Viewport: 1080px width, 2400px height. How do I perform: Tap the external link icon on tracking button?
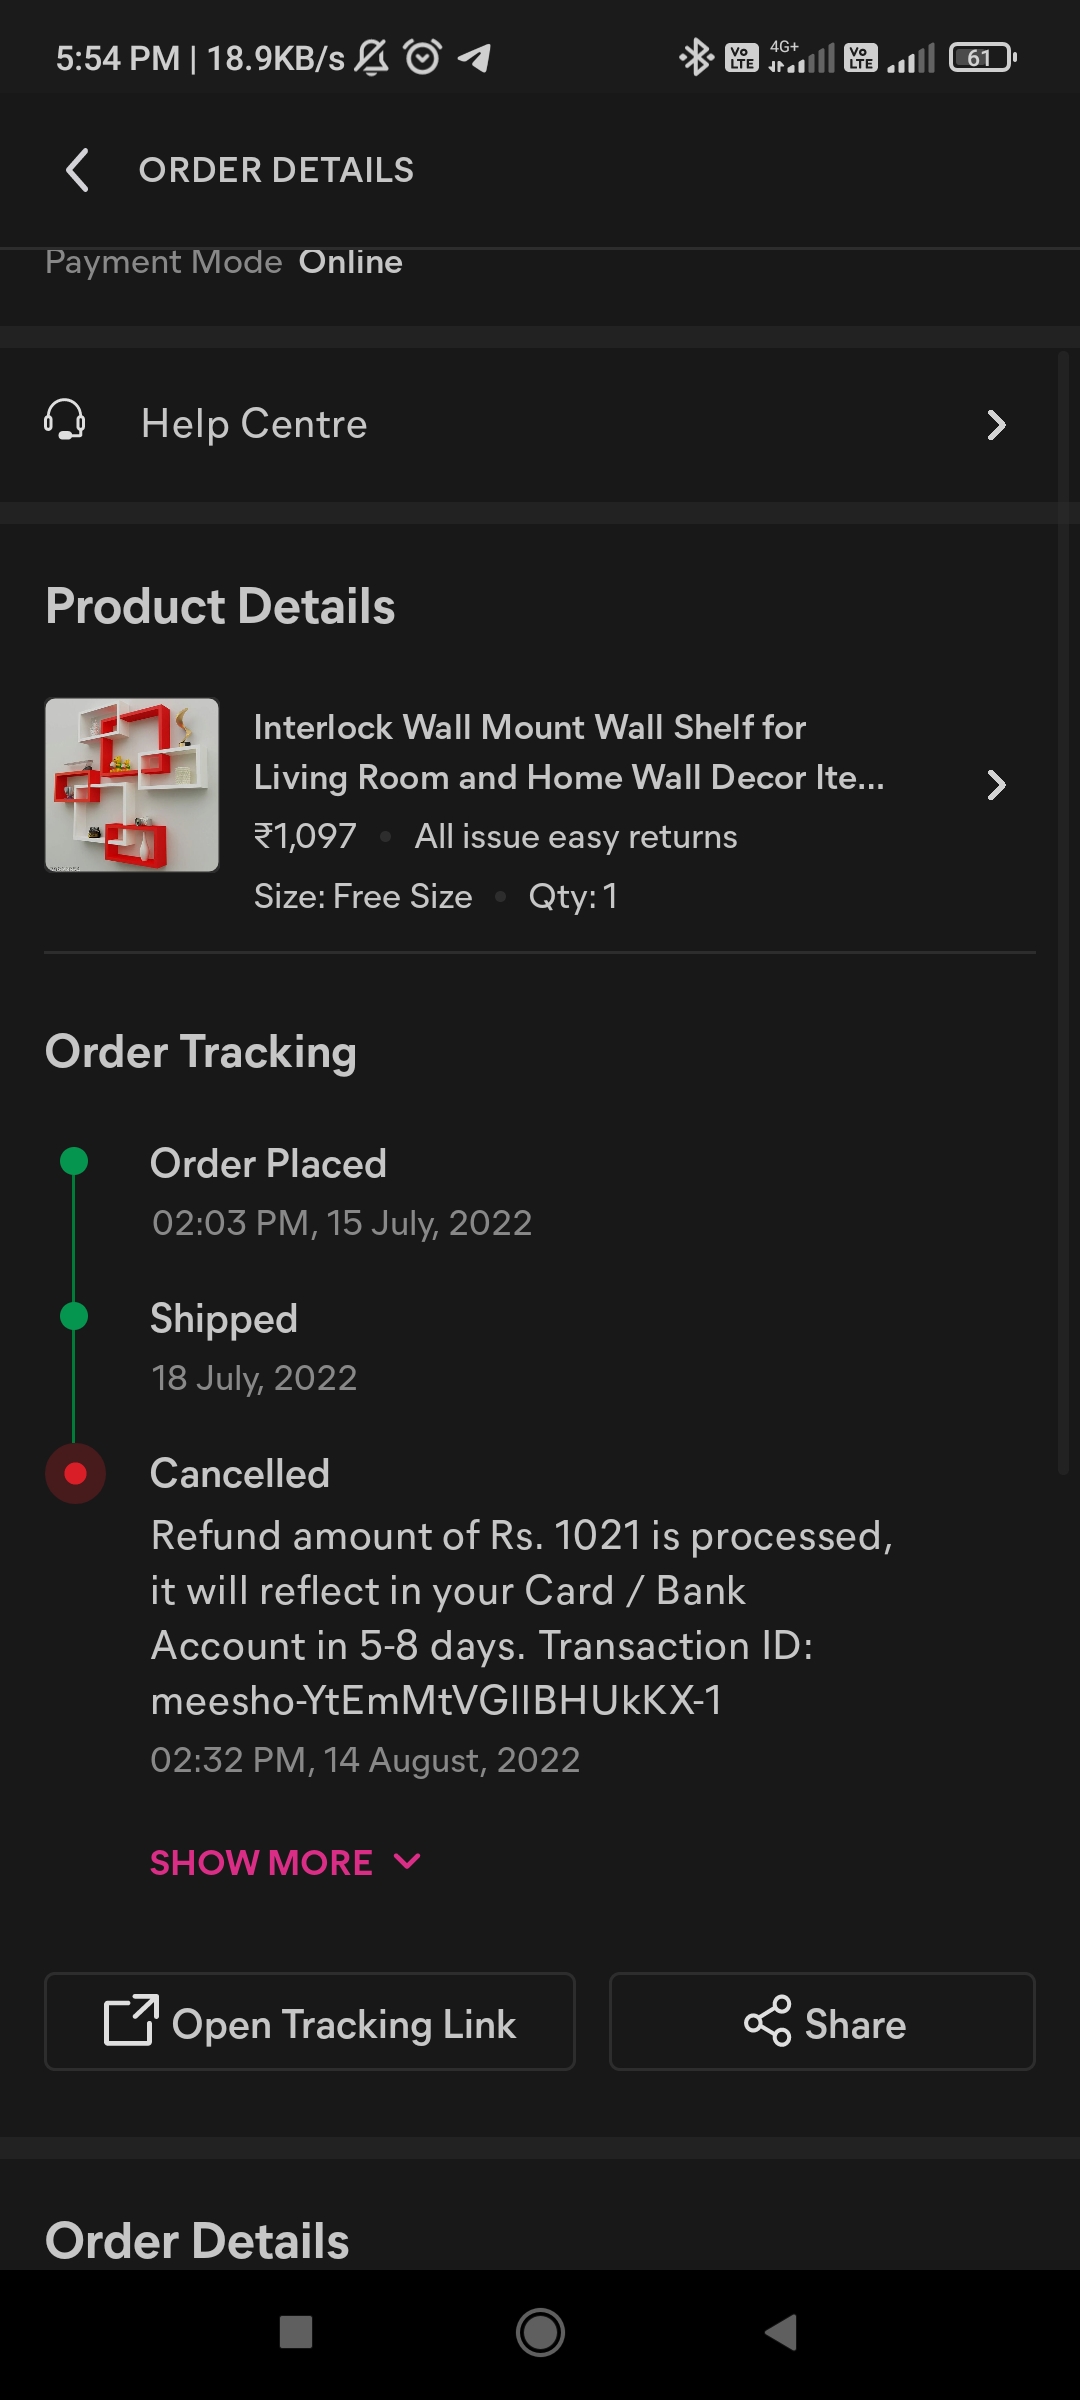point(131,2021)
